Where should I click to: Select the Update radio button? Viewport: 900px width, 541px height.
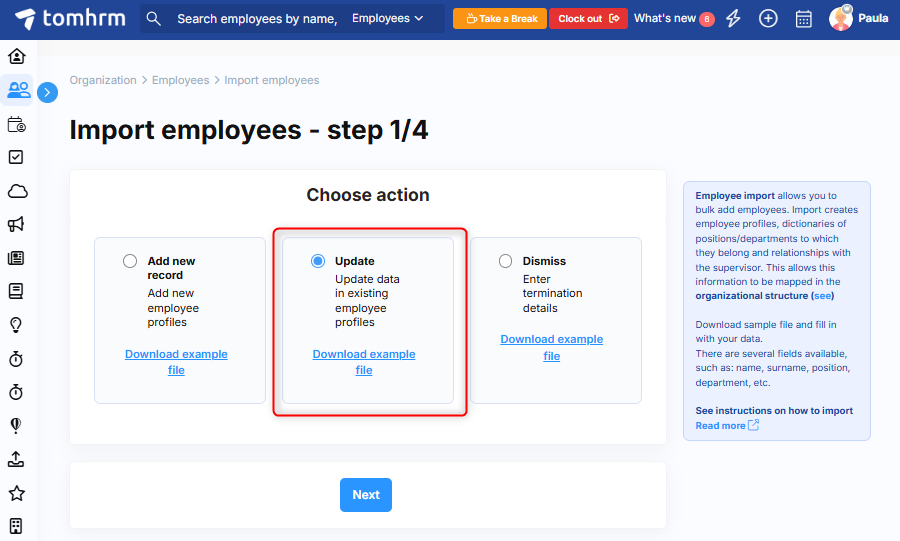point(318,261)
